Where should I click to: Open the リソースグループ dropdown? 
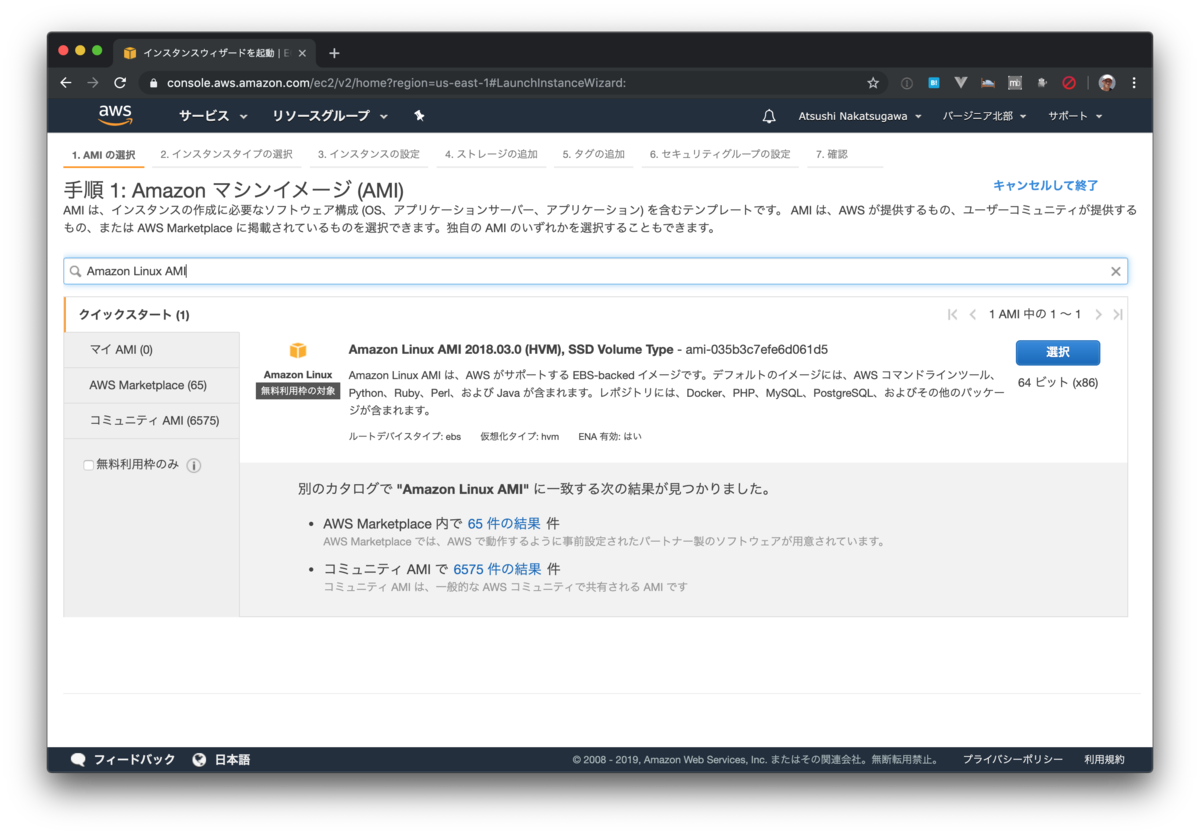330,116
